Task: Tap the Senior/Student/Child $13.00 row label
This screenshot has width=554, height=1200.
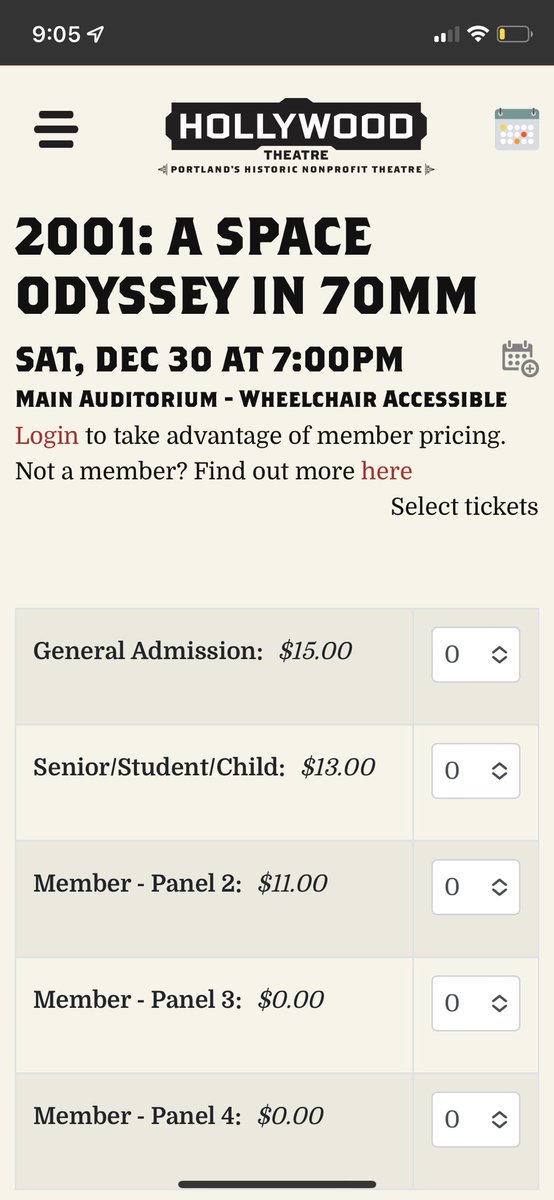Action: 204,767
